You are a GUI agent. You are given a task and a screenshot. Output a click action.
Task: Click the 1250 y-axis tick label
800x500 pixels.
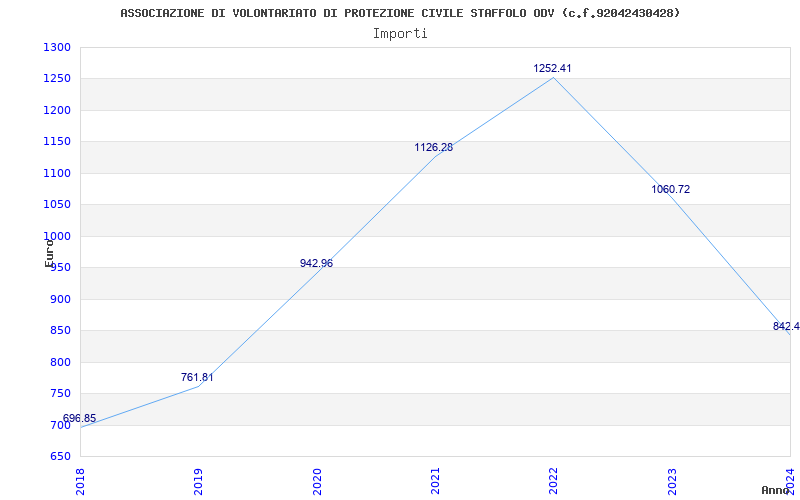pyautogui.click(x=57, y=79)
